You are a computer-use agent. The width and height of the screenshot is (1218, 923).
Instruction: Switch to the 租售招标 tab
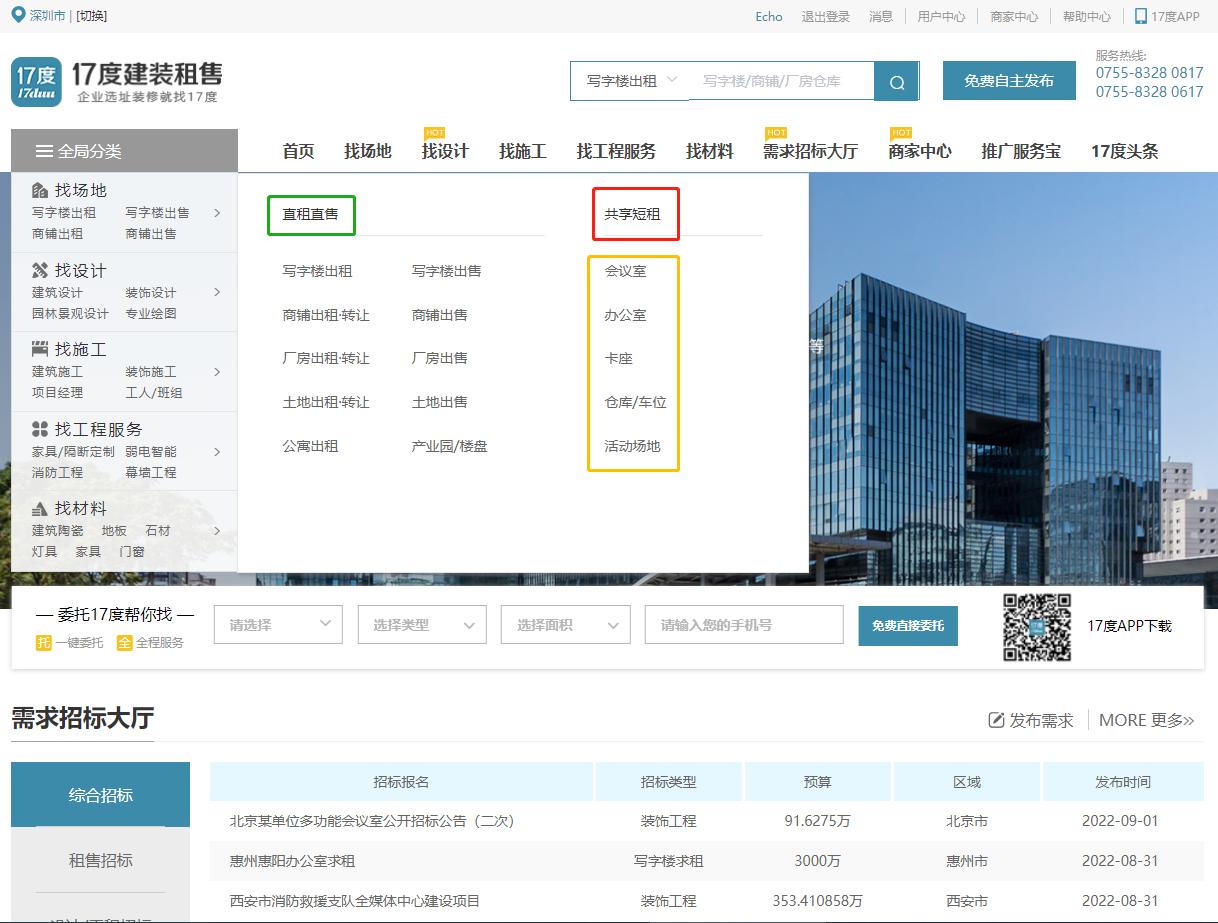tap(99, 860)
